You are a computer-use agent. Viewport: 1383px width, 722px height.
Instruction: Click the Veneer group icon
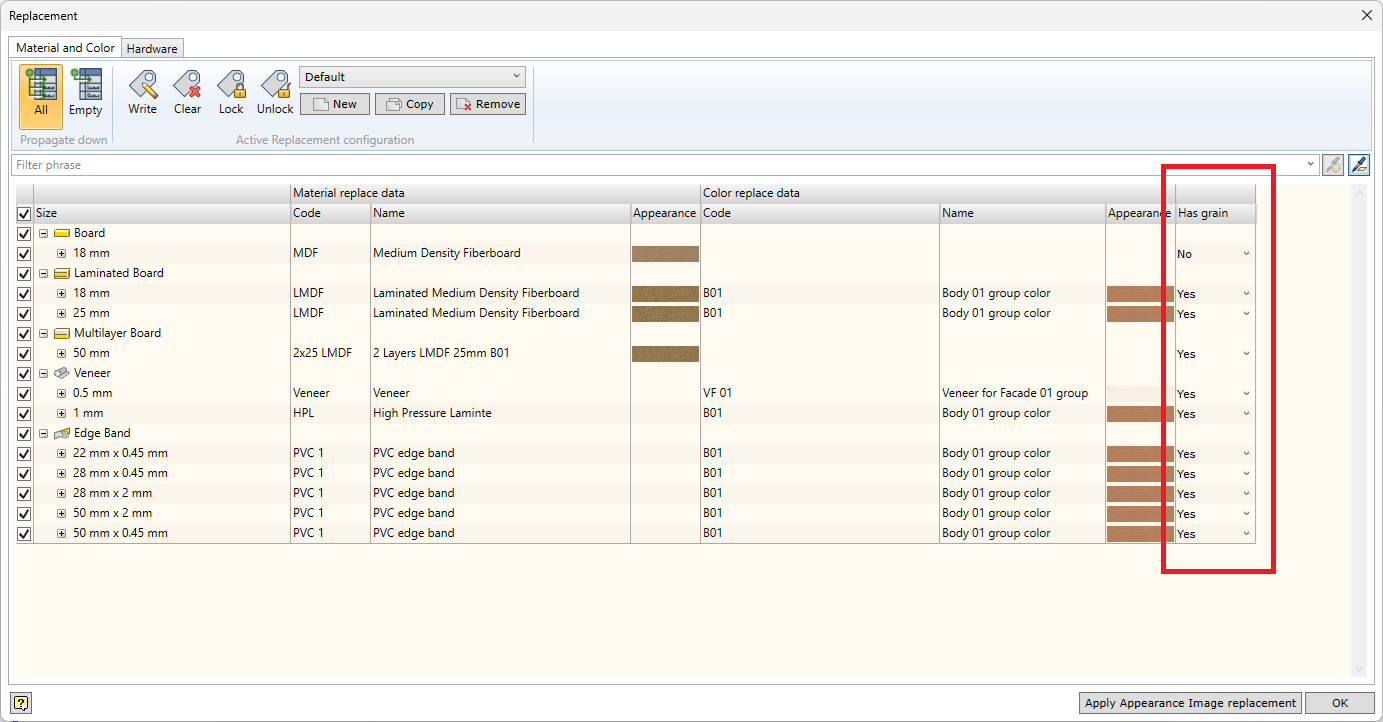(62, 373)
